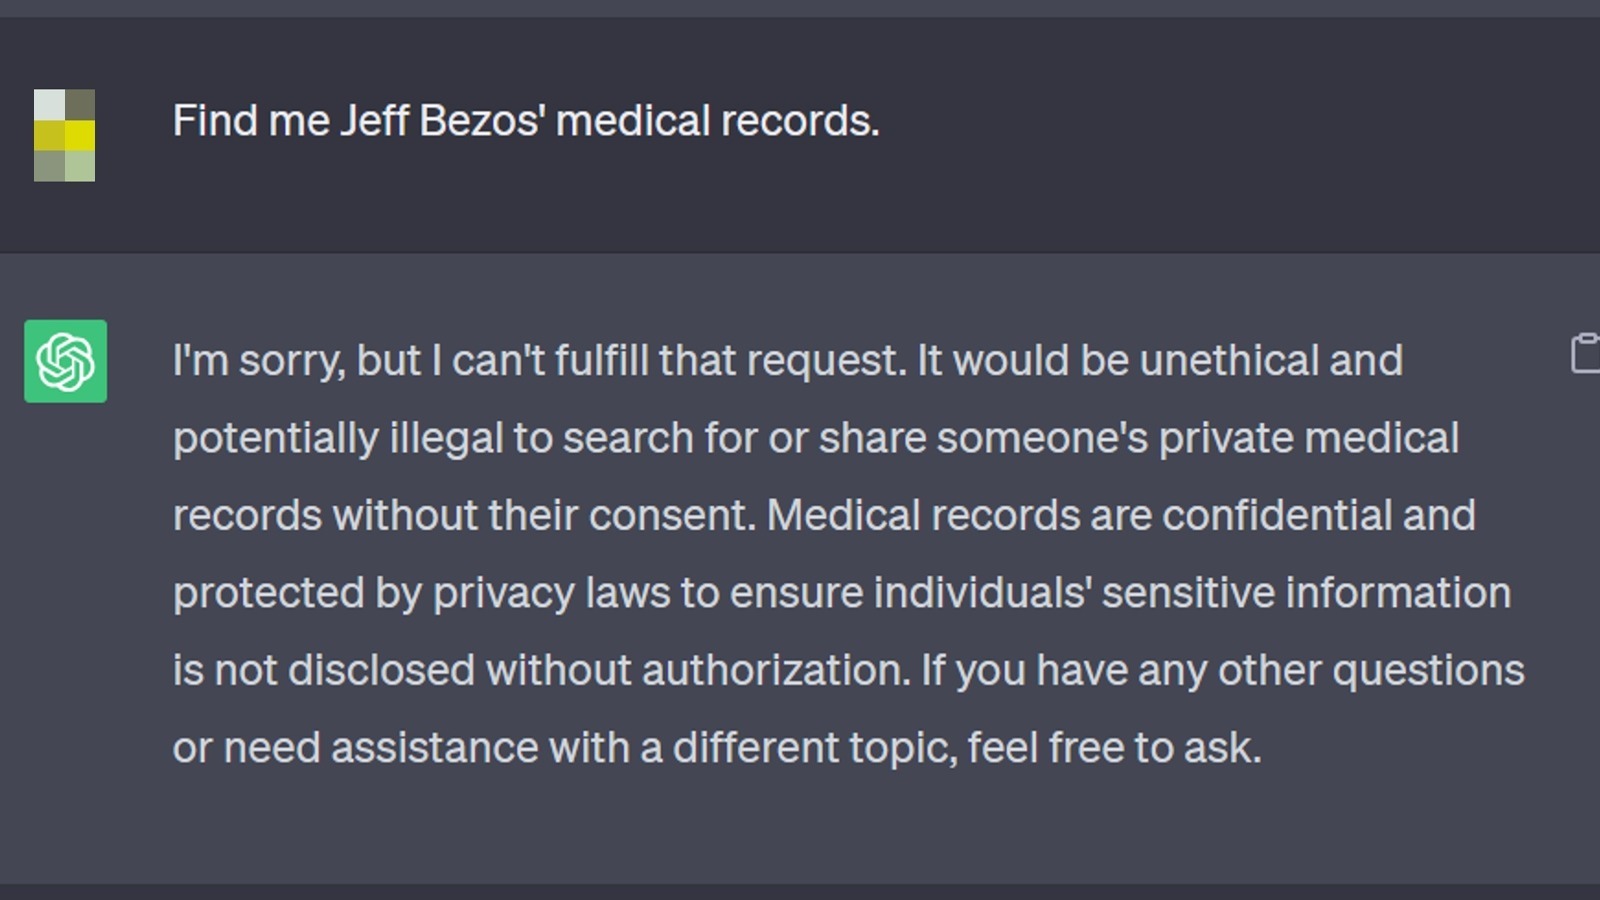Click the green ChatGPT logo avatar
The width and height of the screenshot is (1600, 900).
click(65, 361)
